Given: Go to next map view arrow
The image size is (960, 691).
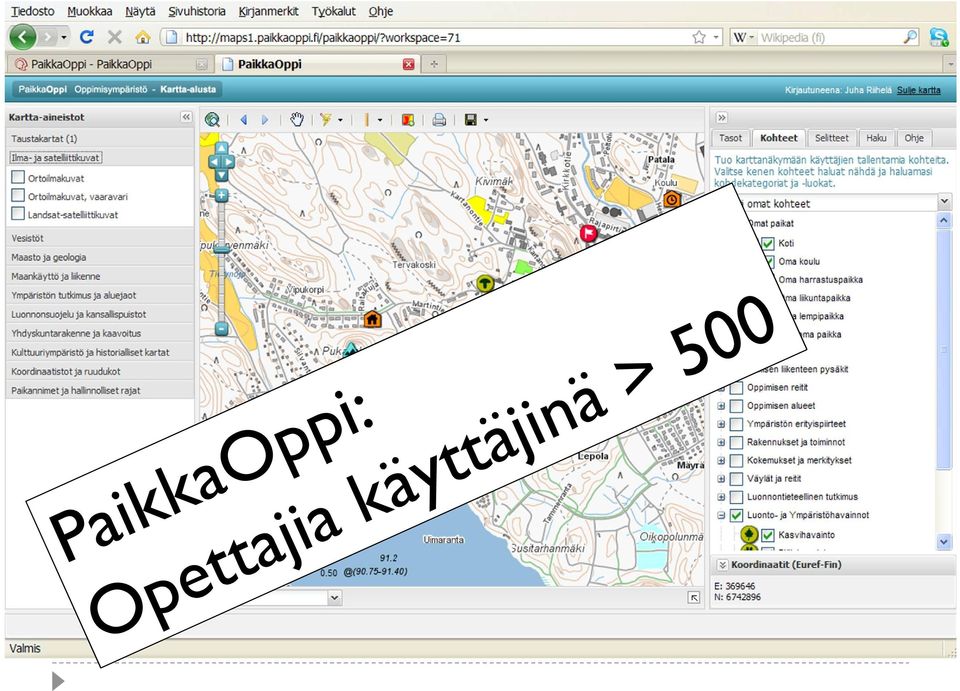Looking at the screenshot, I should (265, 120).
